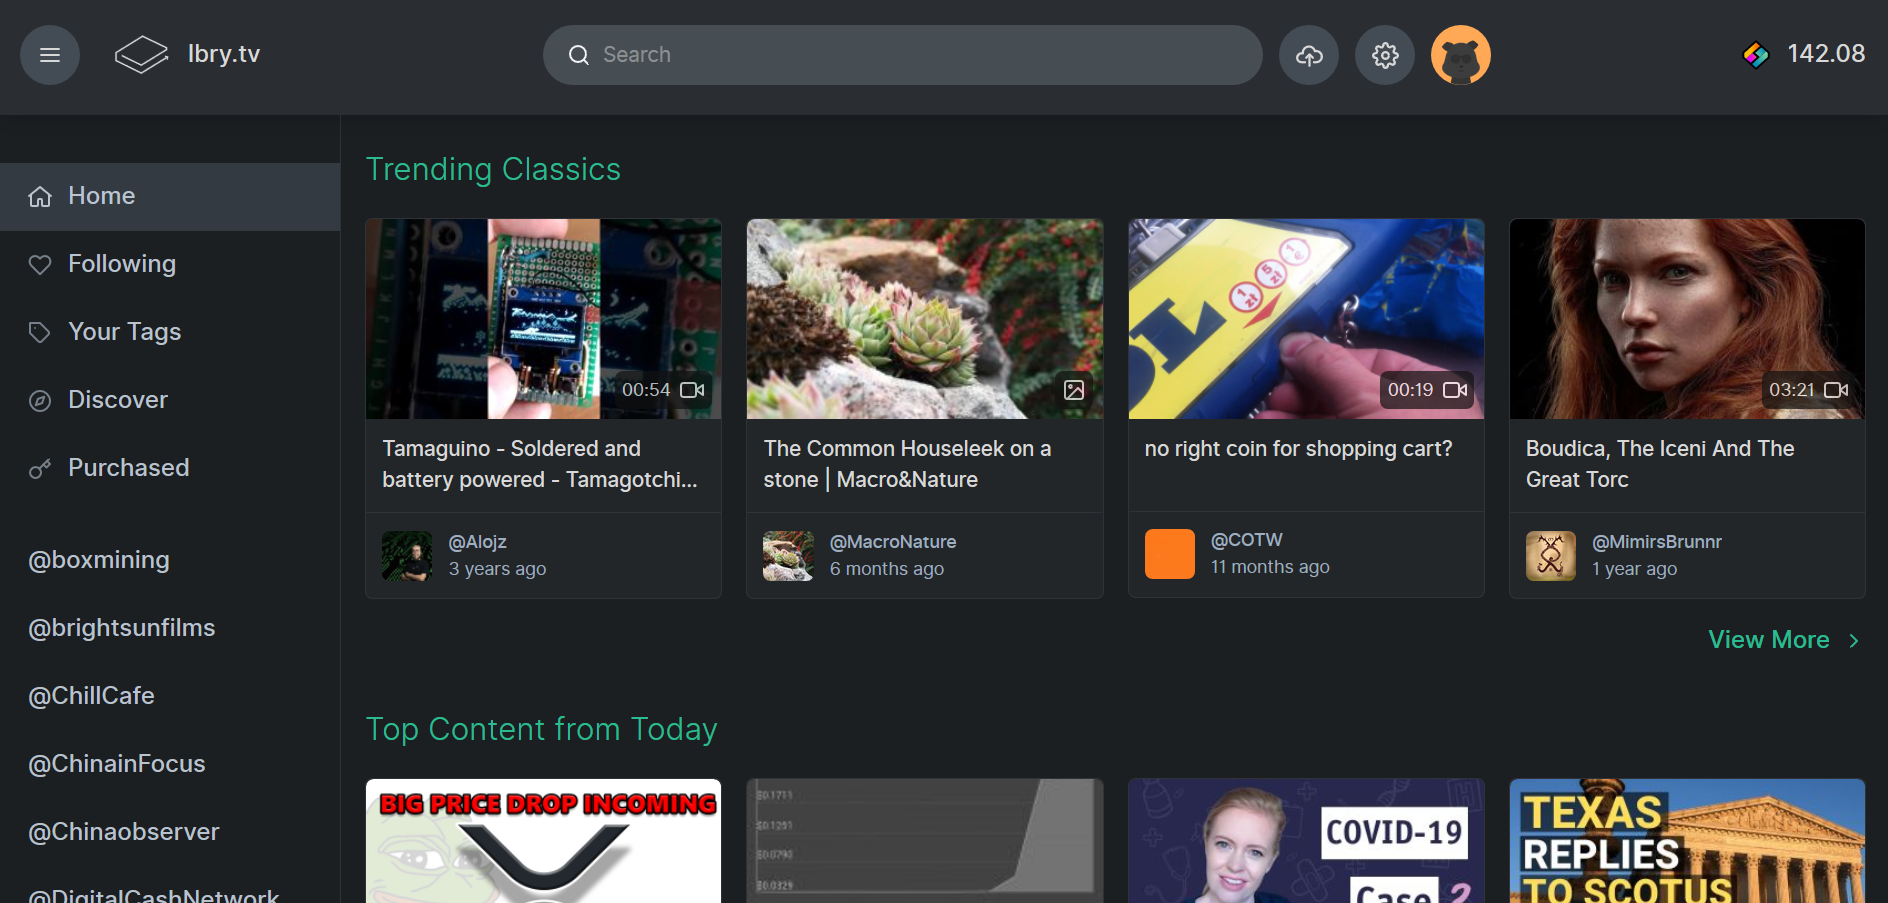
Task: Click the video icon on shopping cart thumbnail
Action: (1455, 390)
